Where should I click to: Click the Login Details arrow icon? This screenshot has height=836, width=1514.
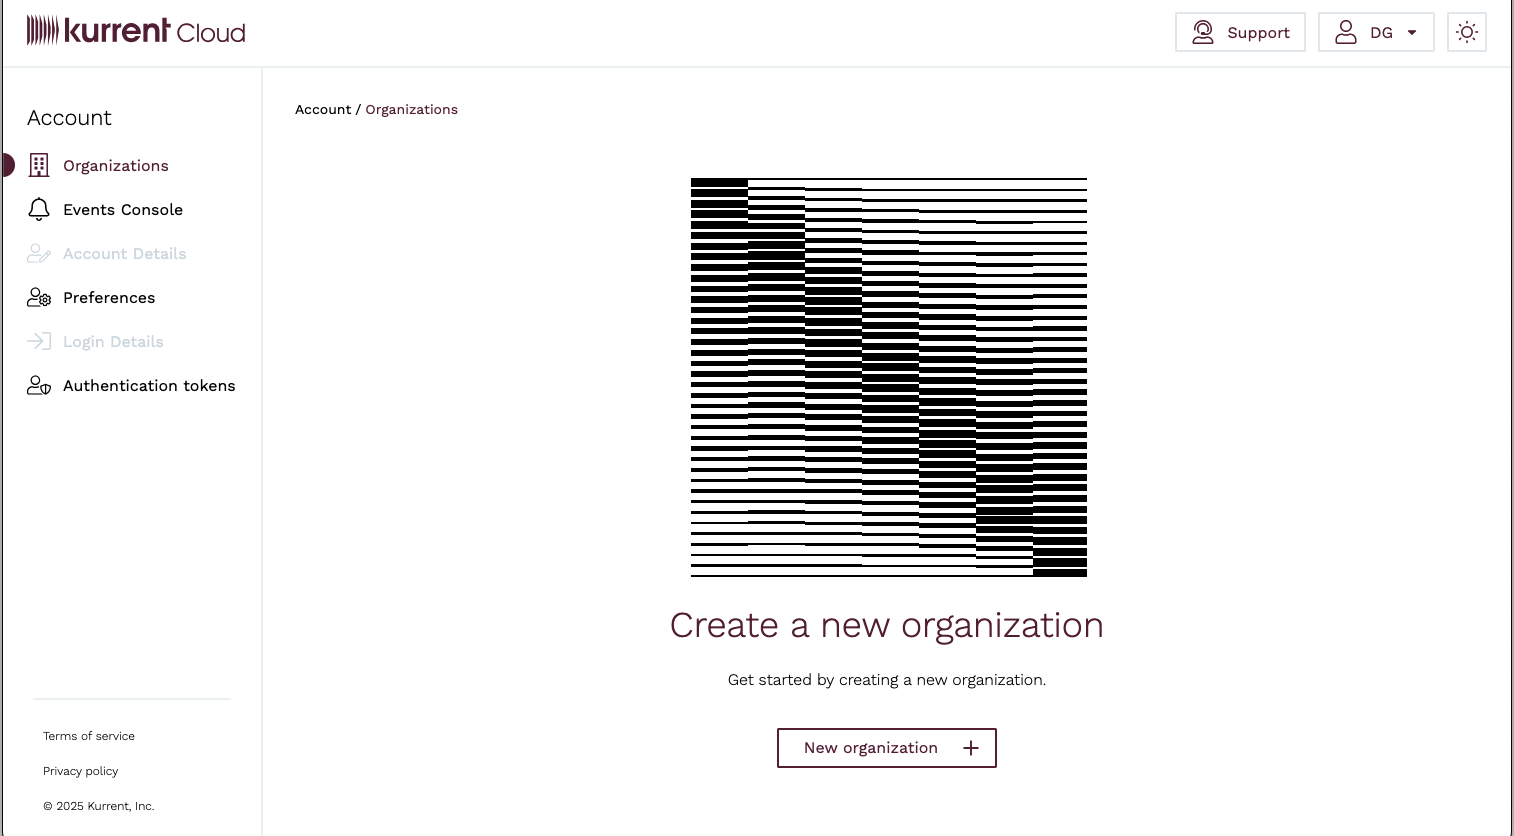pyautogui.click(x=38, y=341)
